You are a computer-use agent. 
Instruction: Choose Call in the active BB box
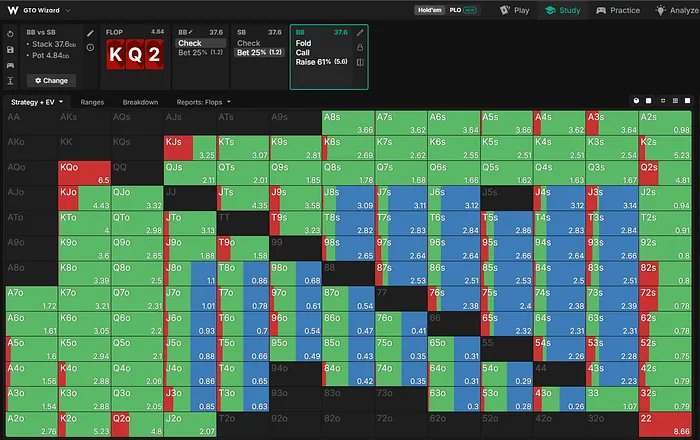(x=303, y=53)
